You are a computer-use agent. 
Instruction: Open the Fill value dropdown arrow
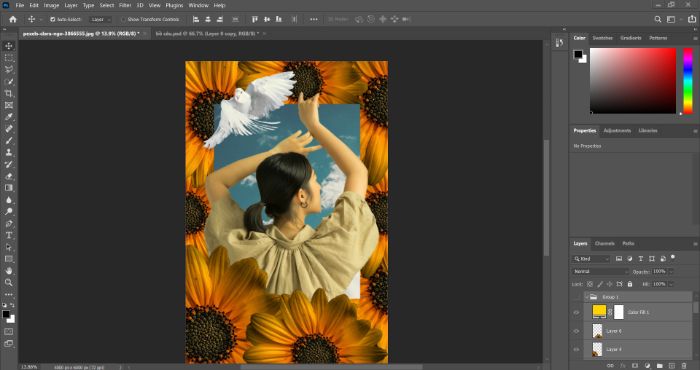point(671,284)
